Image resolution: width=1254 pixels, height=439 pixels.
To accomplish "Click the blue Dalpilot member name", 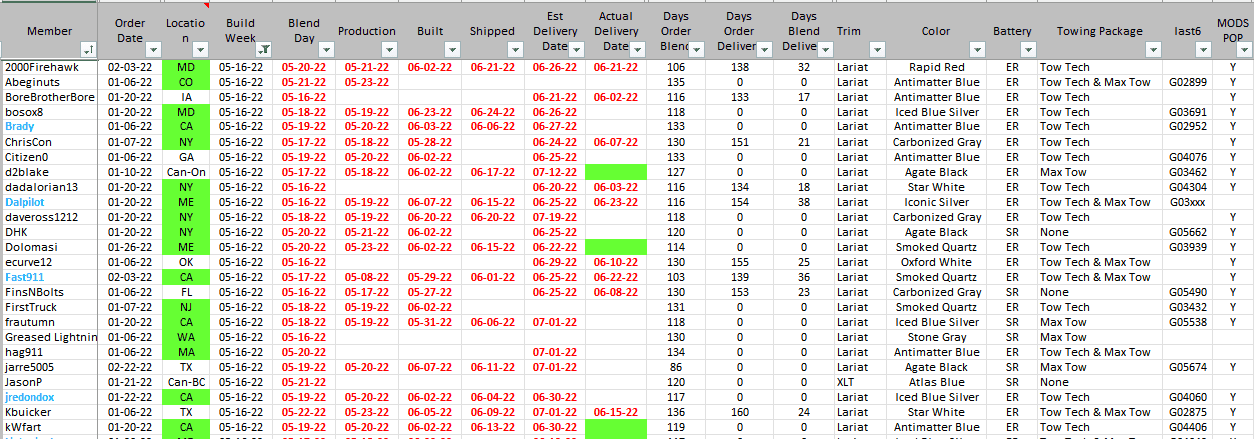I will click(24, 202).
